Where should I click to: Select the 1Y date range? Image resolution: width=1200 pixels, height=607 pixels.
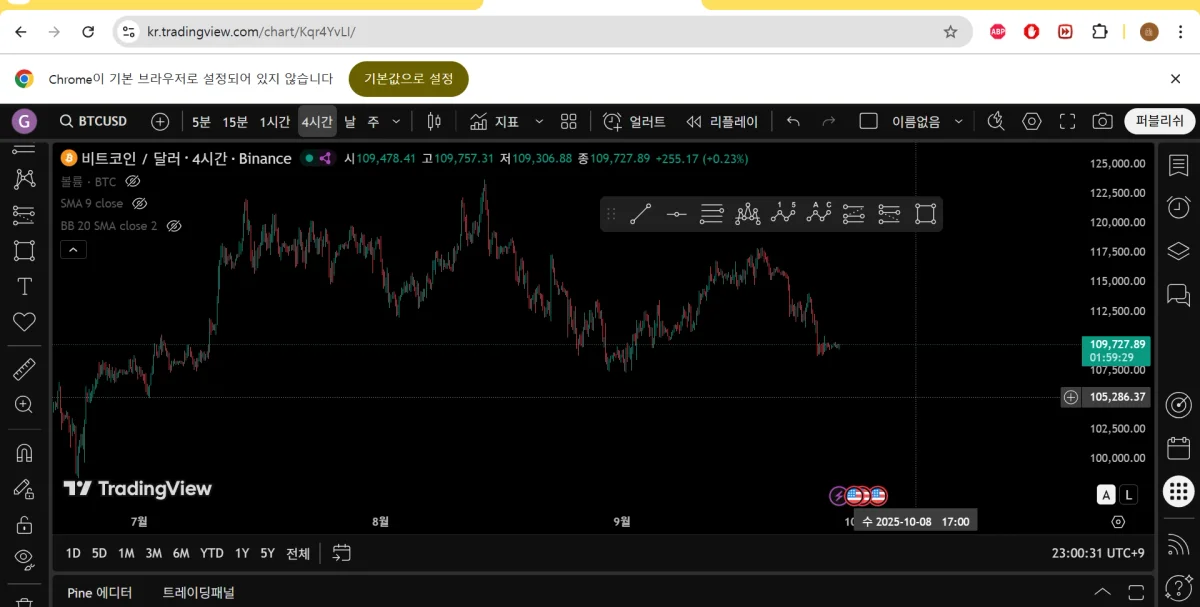coord(242,553)
